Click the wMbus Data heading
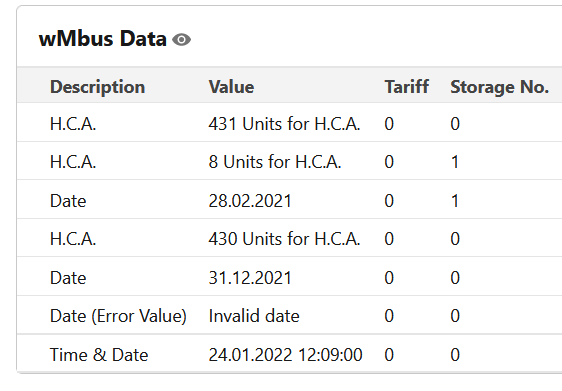 [x=103, y=39]
